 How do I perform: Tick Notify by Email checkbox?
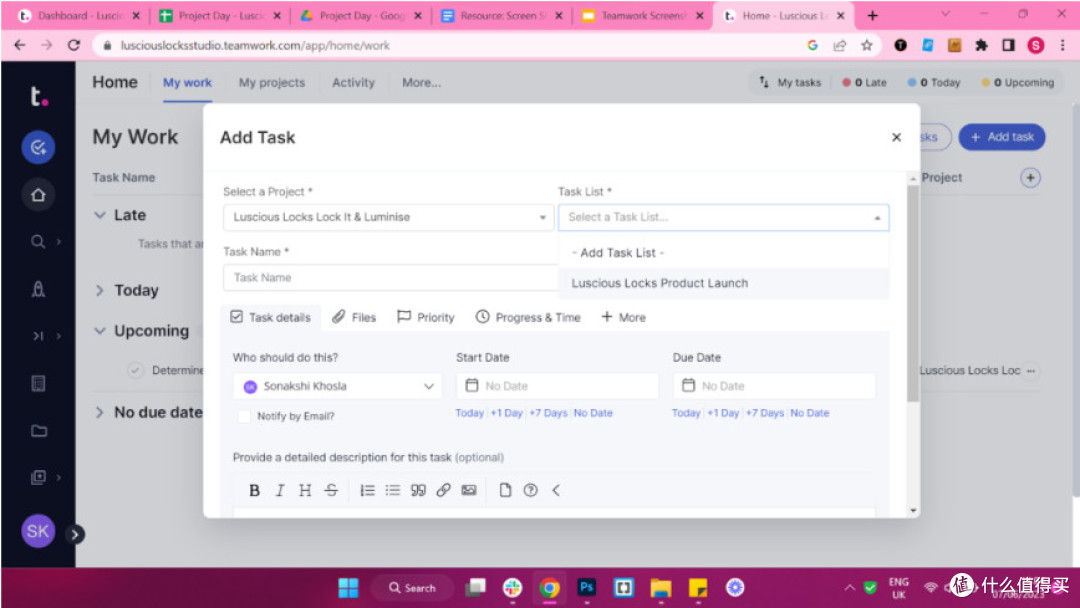[x=244, y=416]
